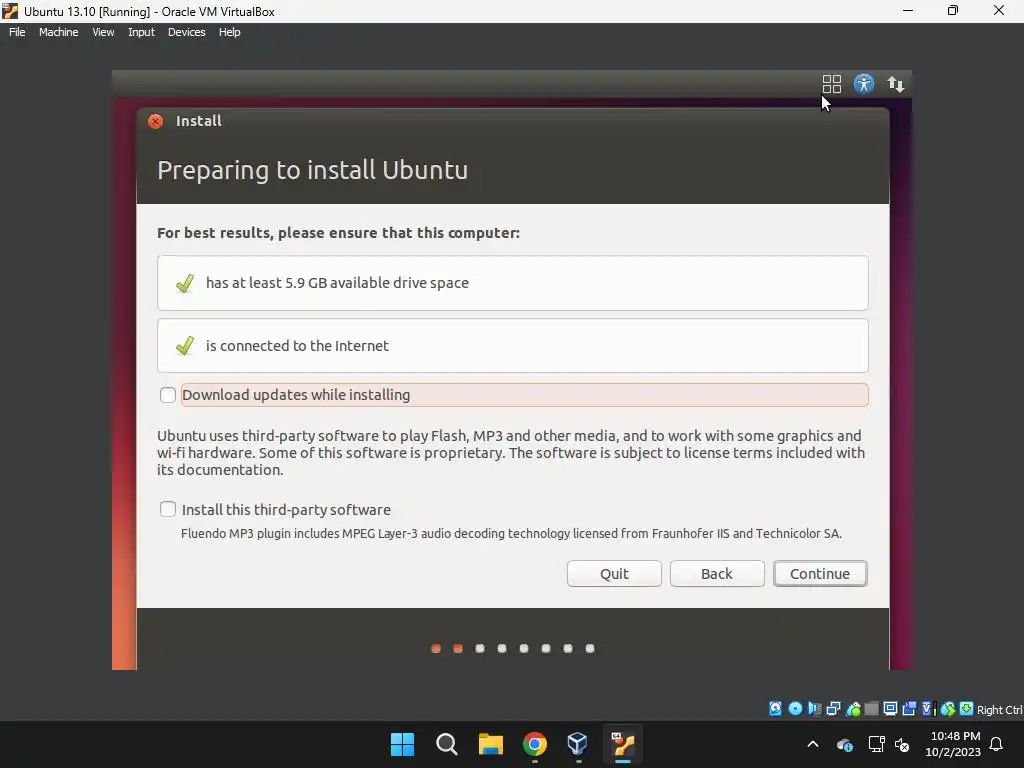Image resolution: width=1024 pixels, height=768 pixels.
Task: Click the USB devices status icon
Action: pos(853,709)
